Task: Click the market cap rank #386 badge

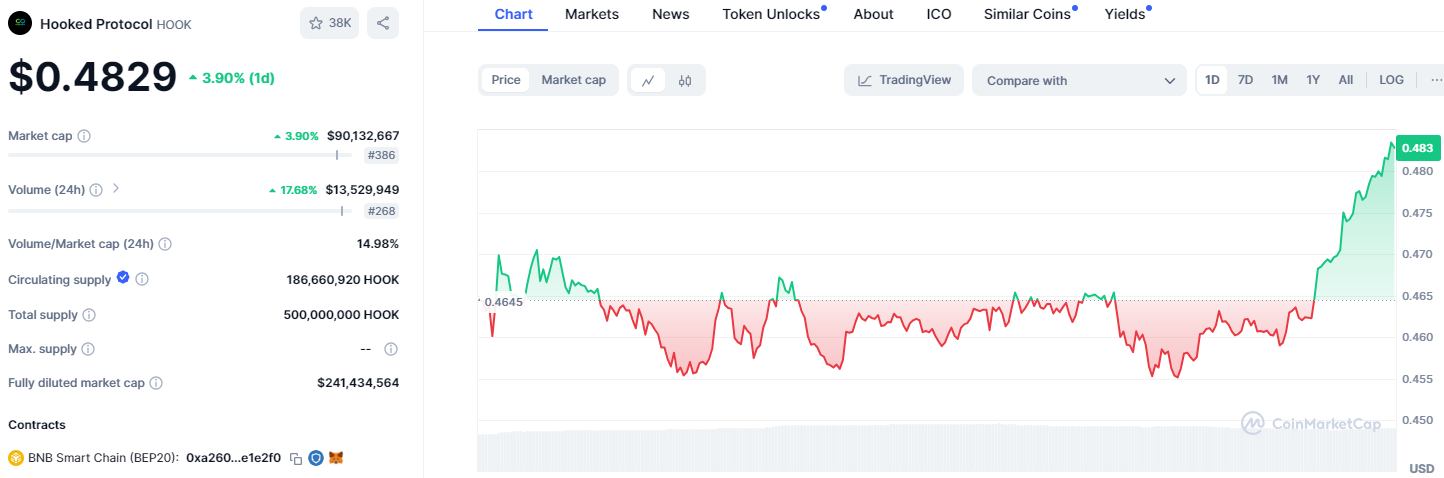Action: pyautogui.click(x=381, y=156)
